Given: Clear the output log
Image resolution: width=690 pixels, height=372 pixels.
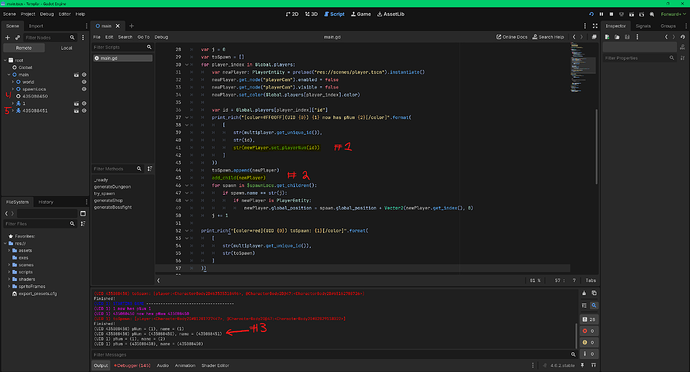Looking at the screenshot, I should coord(584,293).
